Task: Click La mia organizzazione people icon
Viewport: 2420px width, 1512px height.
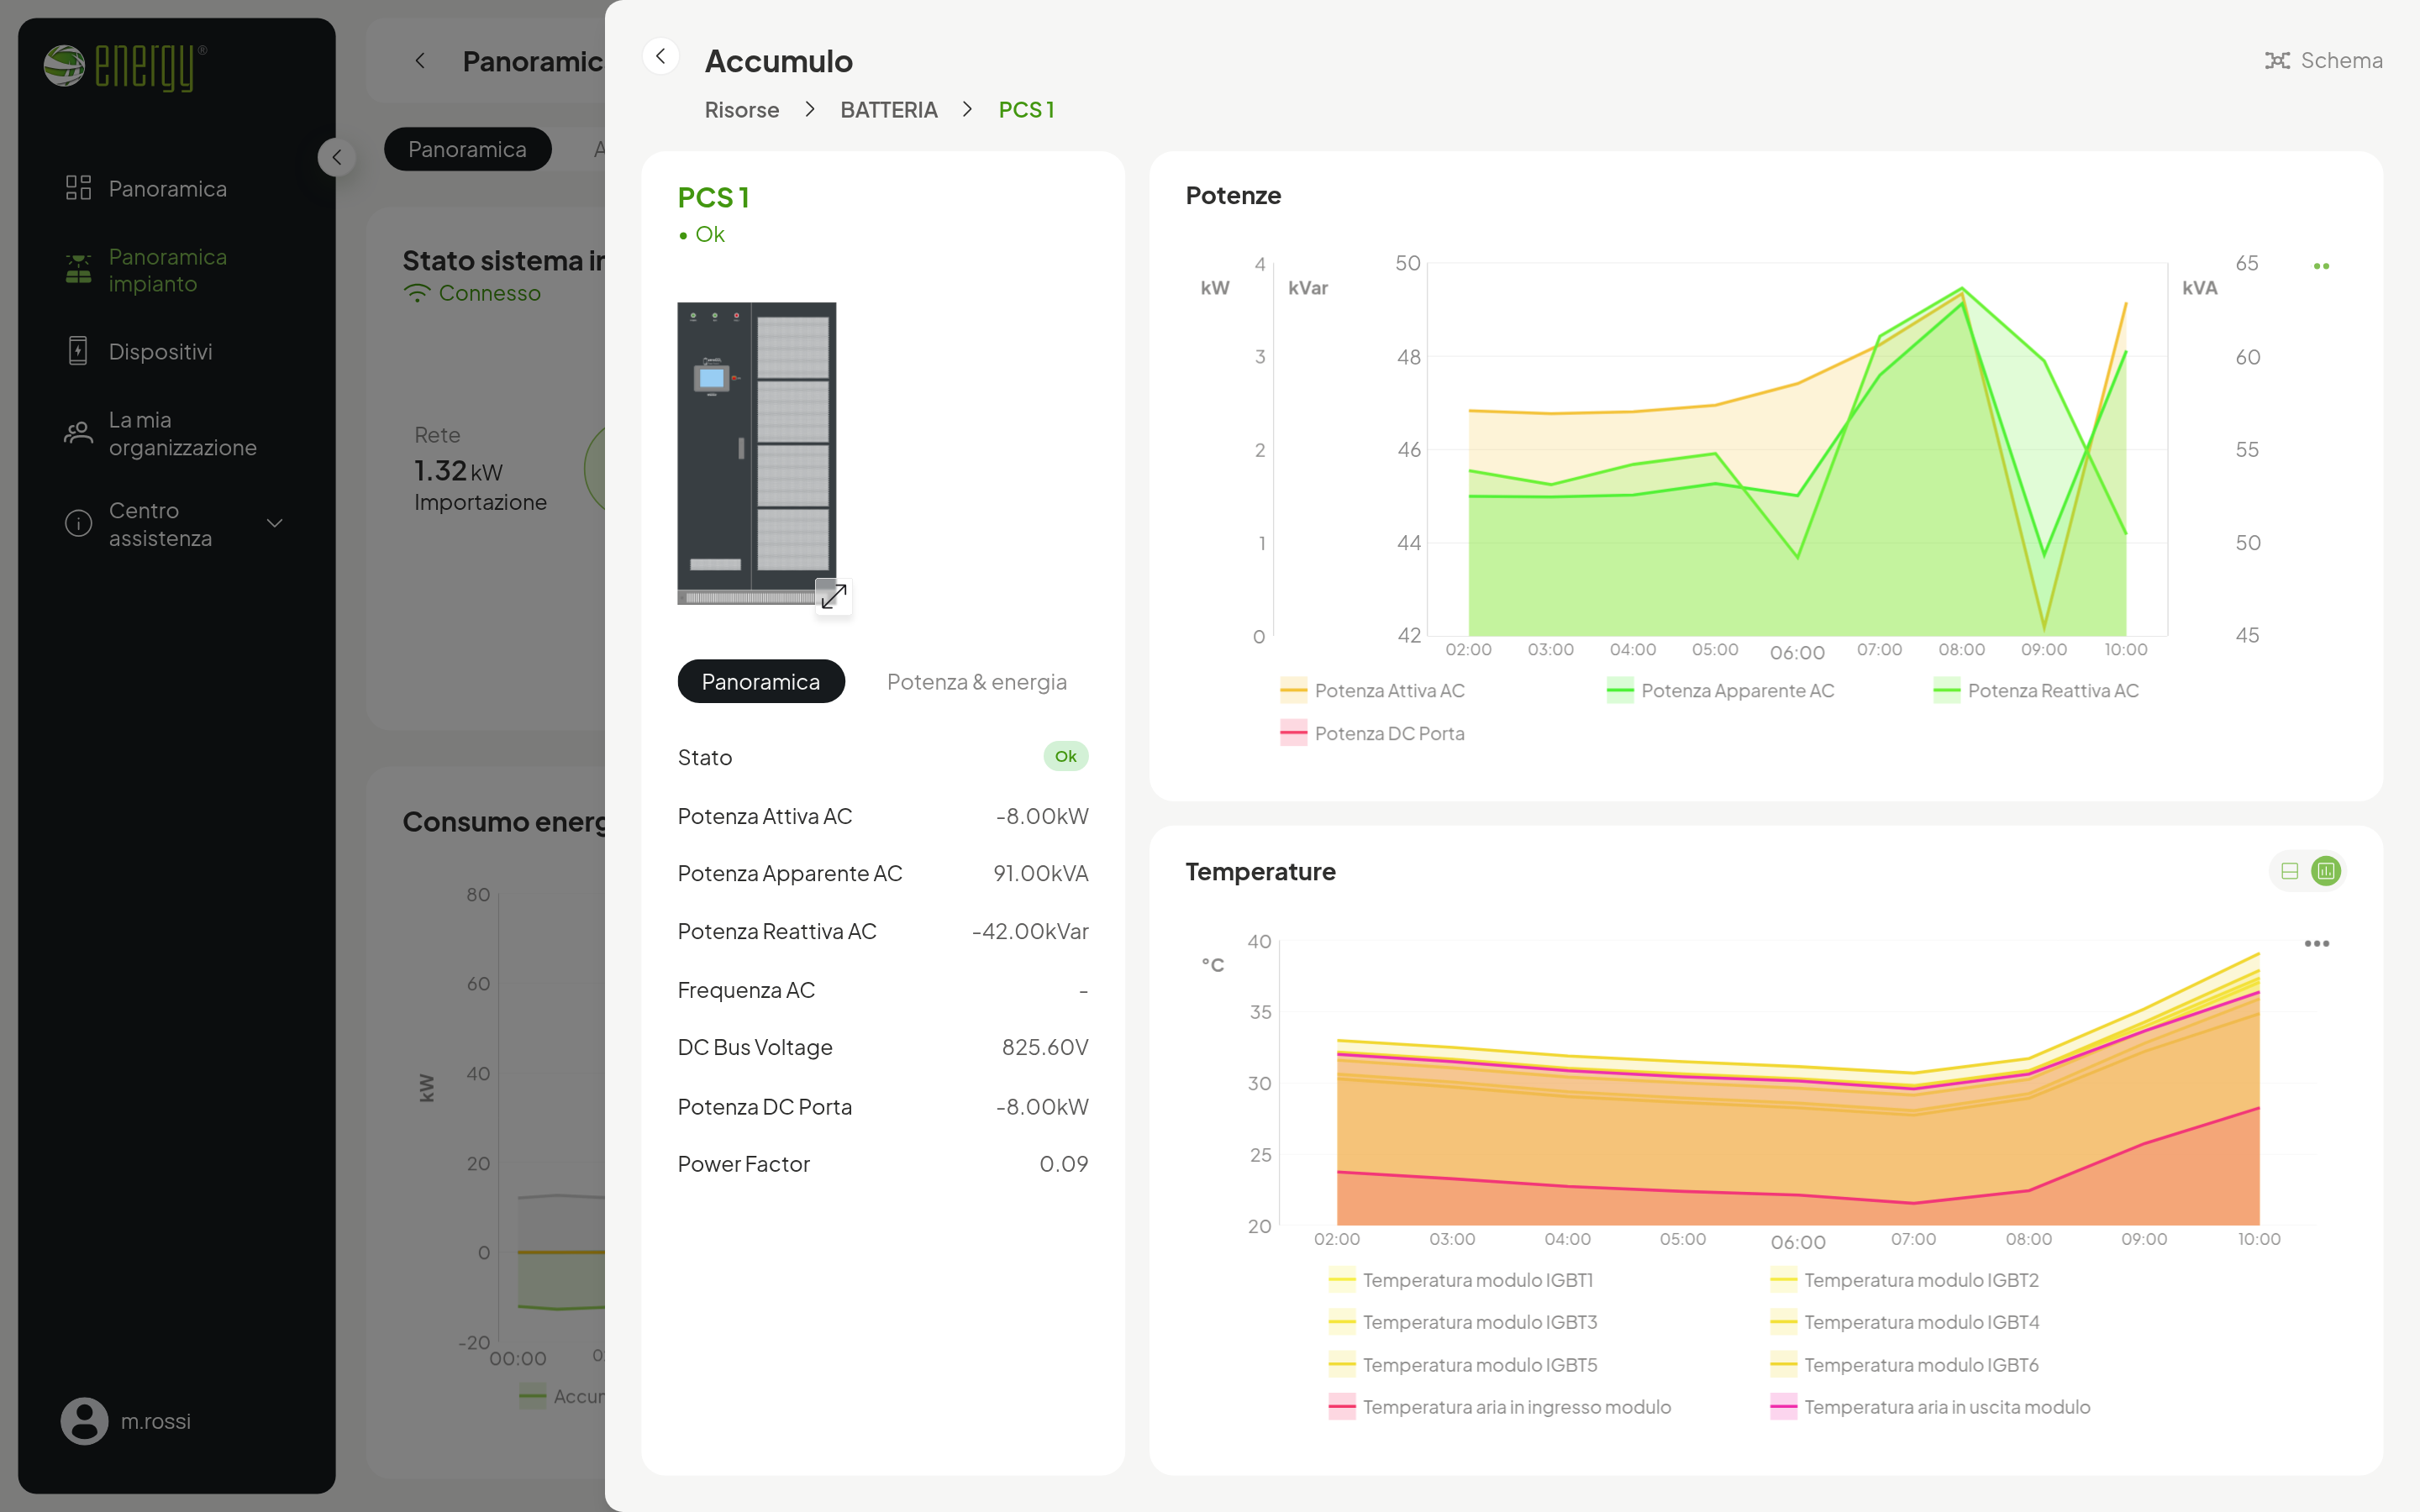Action: pyautogui.click(x=78, y=433)
